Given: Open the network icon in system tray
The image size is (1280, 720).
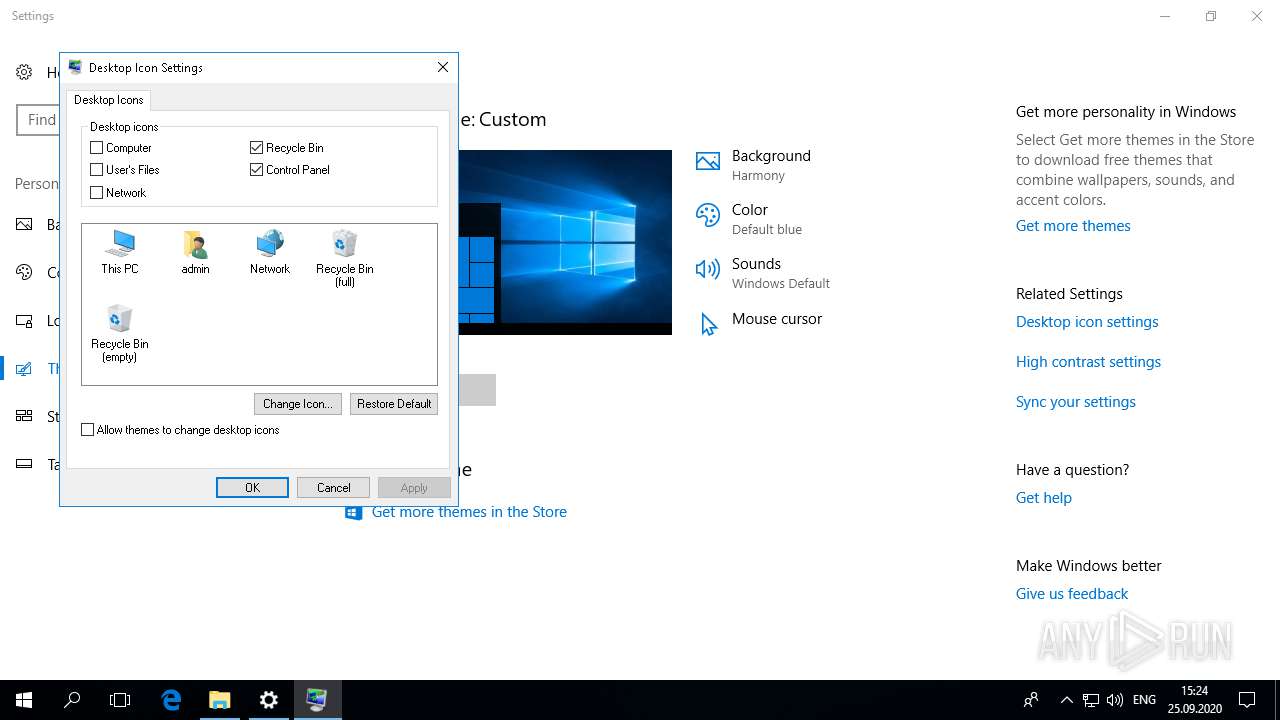Looking at the screenshot, I should (1091, 700).
